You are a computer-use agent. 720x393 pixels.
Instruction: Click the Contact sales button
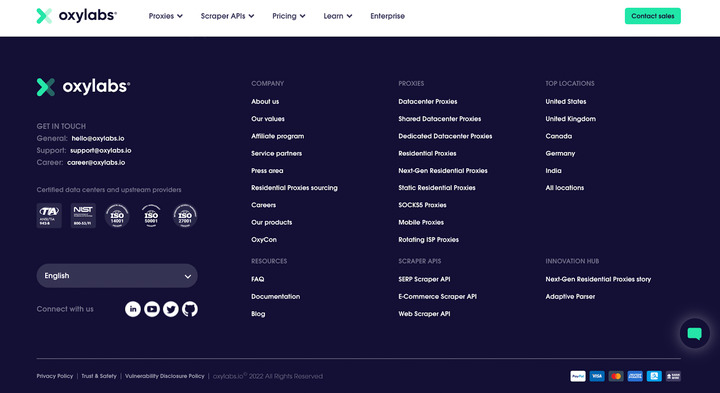tap(652, 16)
